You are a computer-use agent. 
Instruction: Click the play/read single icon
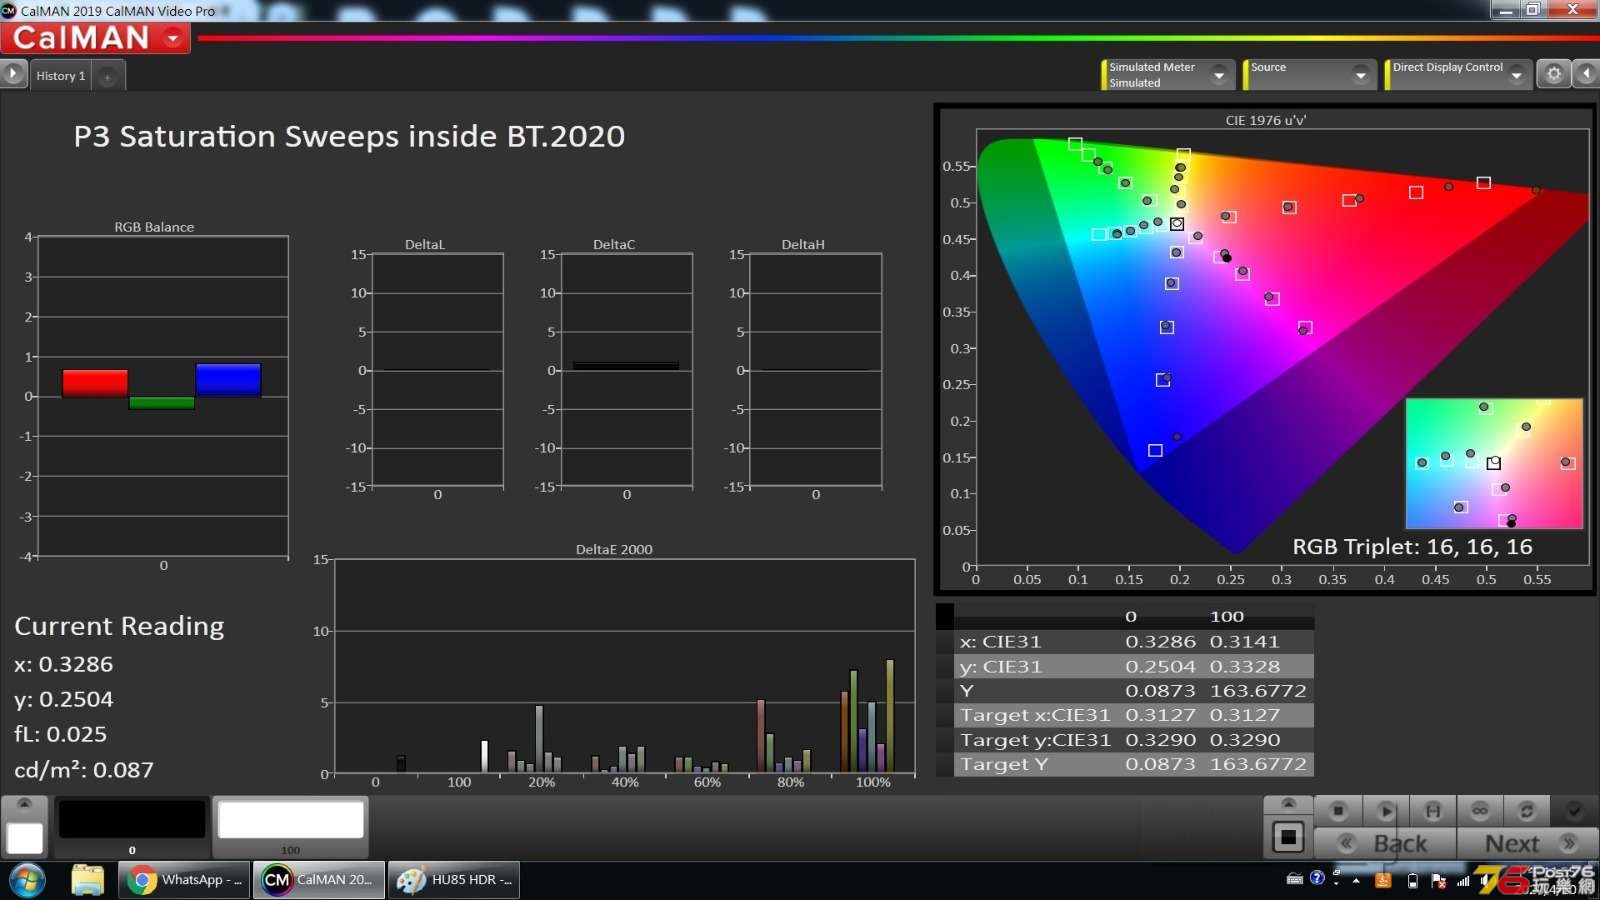1386,811
